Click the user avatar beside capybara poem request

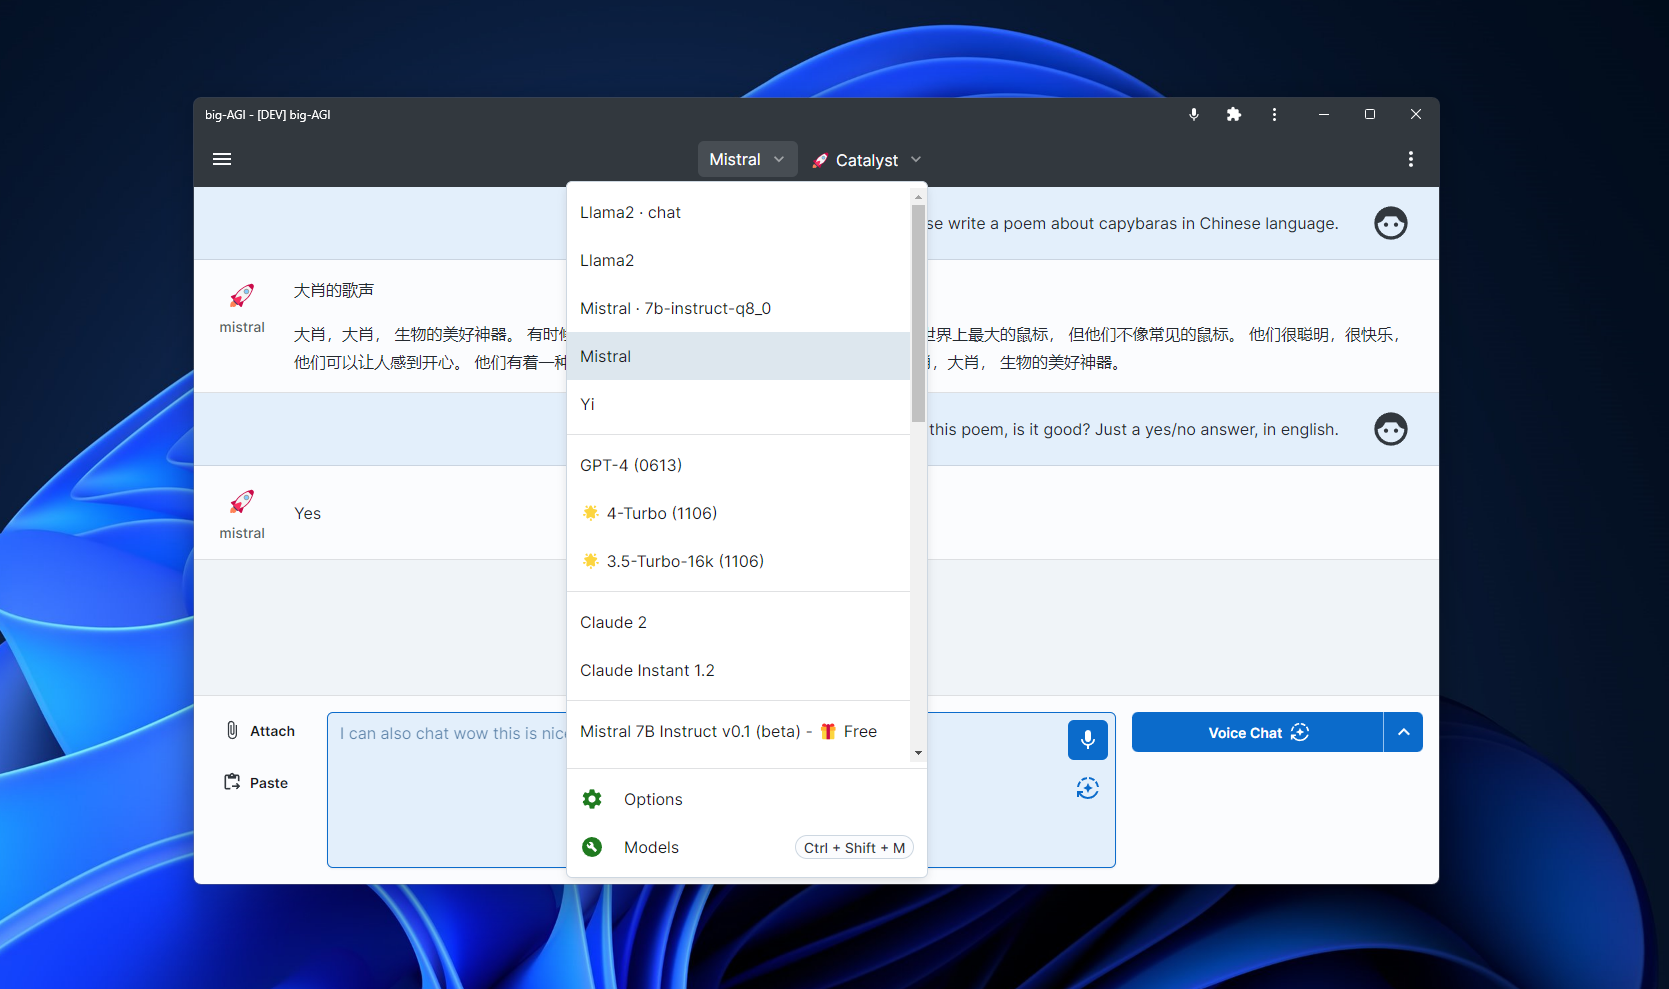1390,223
